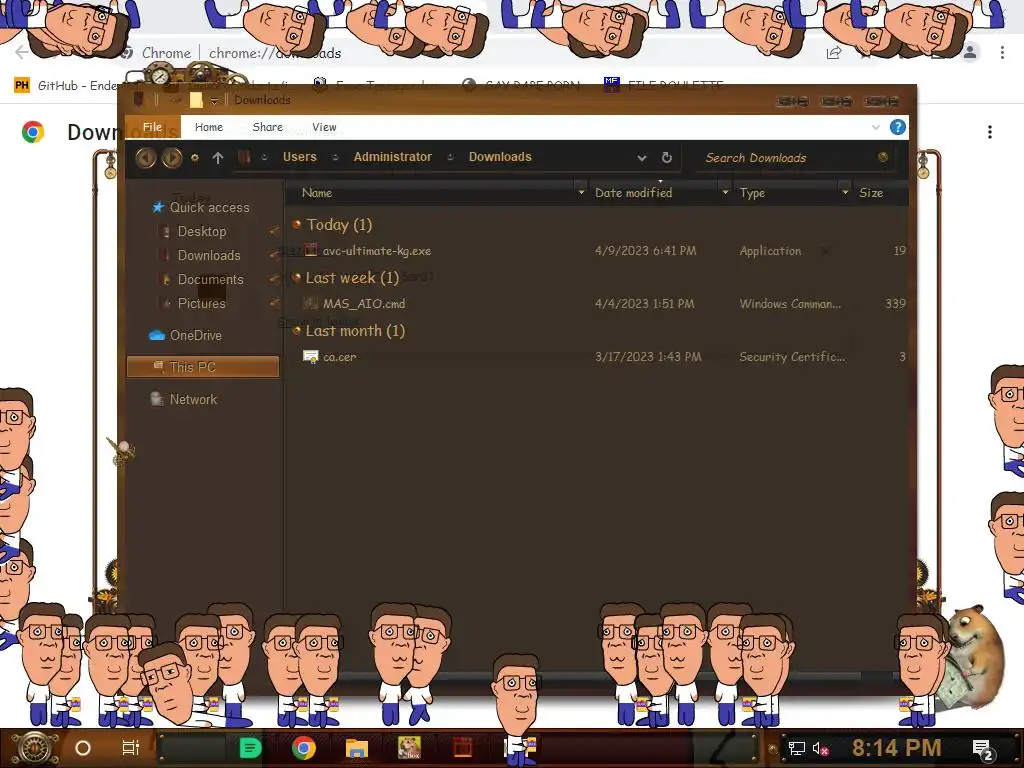Open Pictures in navigation pane
This screenshot has height=768, width=1024.
201,304
